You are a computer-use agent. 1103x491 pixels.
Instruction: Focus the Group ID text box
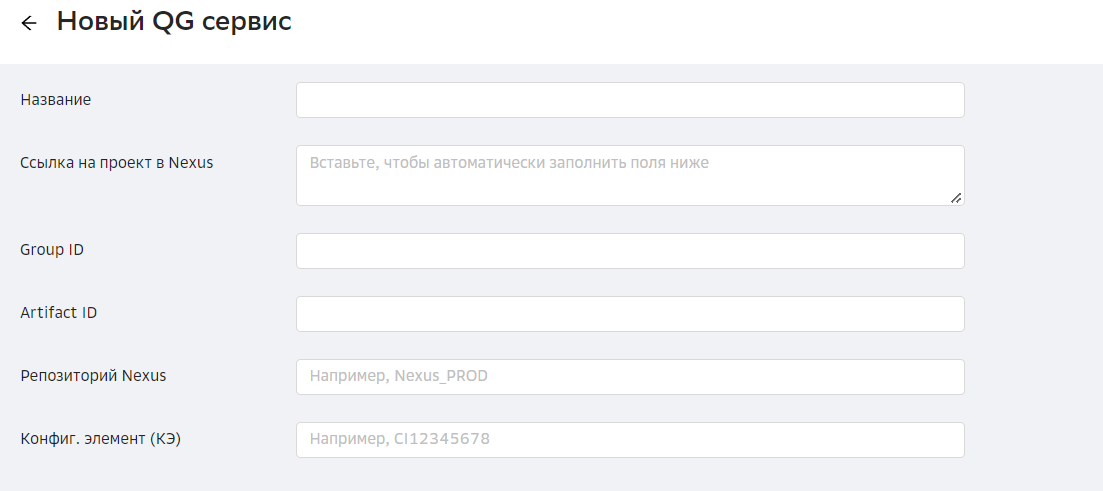tap(630, 251)
